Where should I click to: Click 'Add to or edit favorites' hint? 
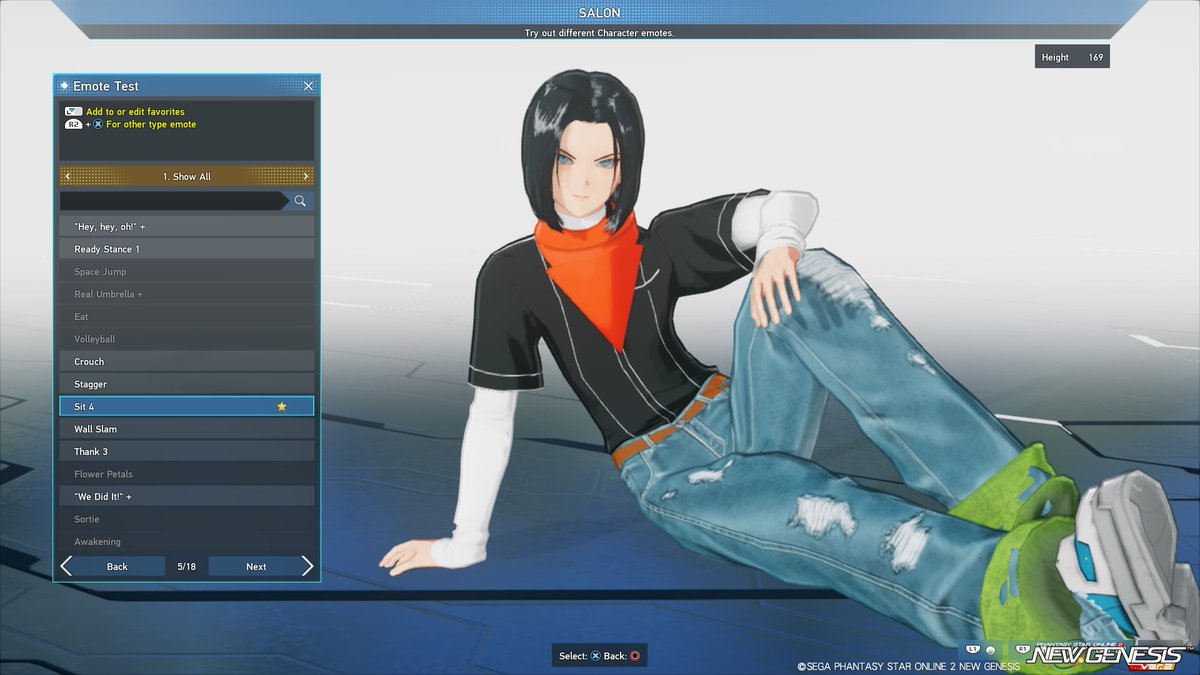click(x=135, y=112)
